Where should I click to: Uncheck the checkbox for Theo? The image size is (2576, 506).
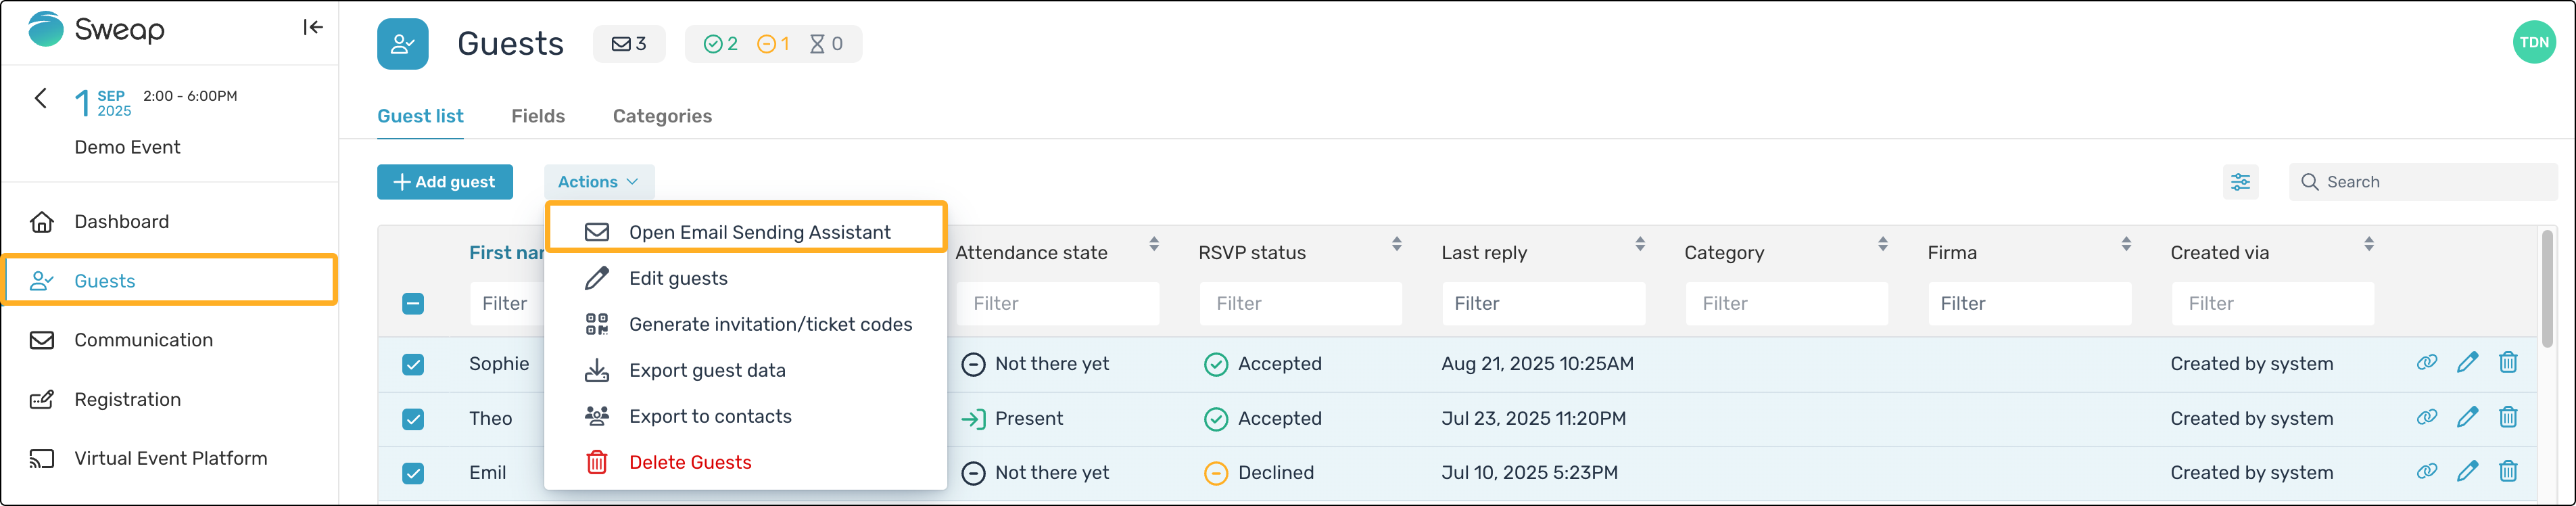click(x=413, y=419)
